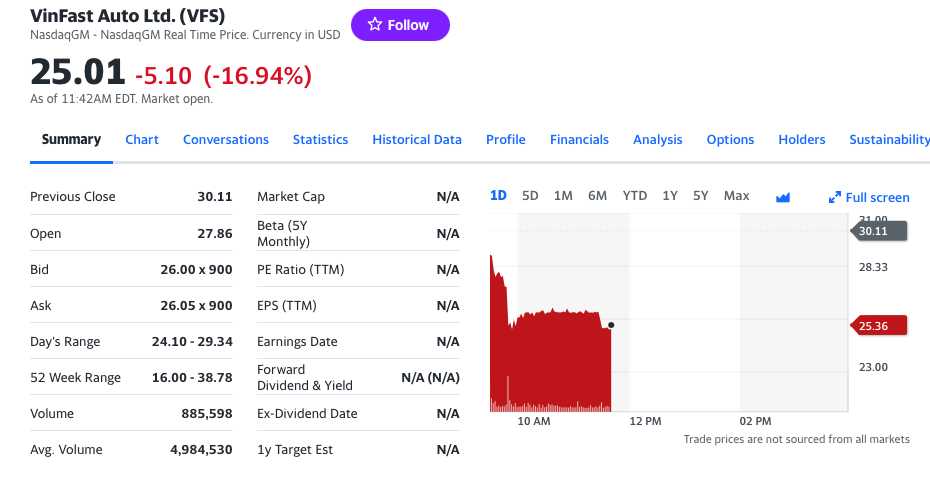Open the Chart tab

(142, 139)
